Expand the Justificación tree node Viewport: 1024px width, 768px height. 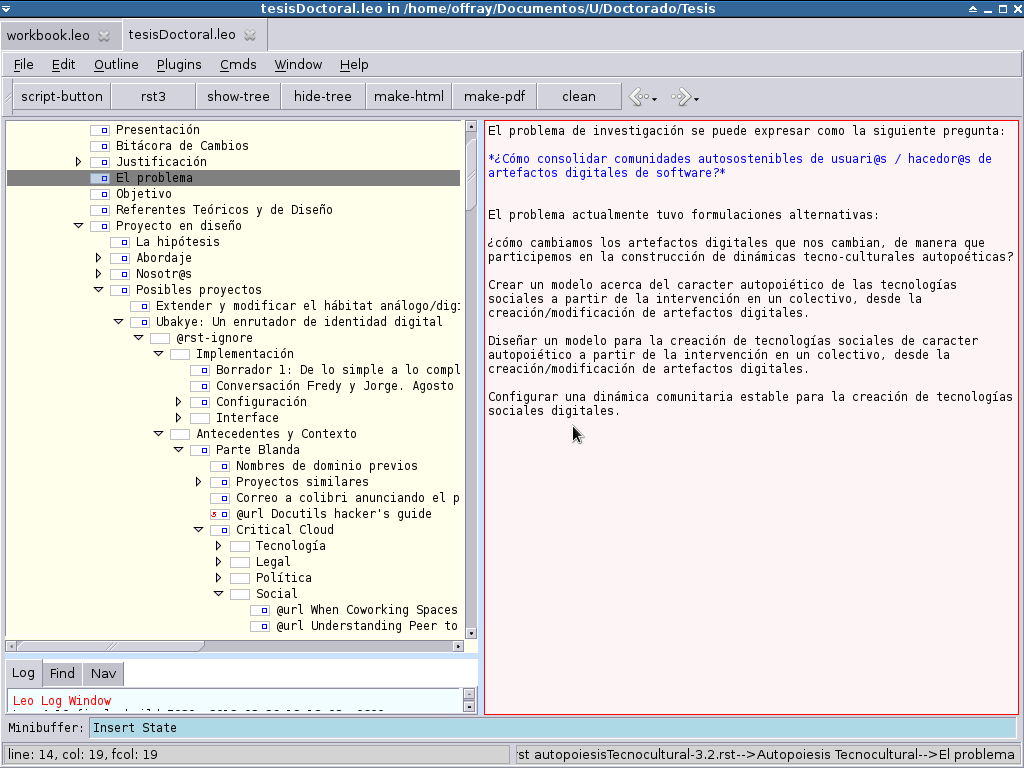[78, 161]
